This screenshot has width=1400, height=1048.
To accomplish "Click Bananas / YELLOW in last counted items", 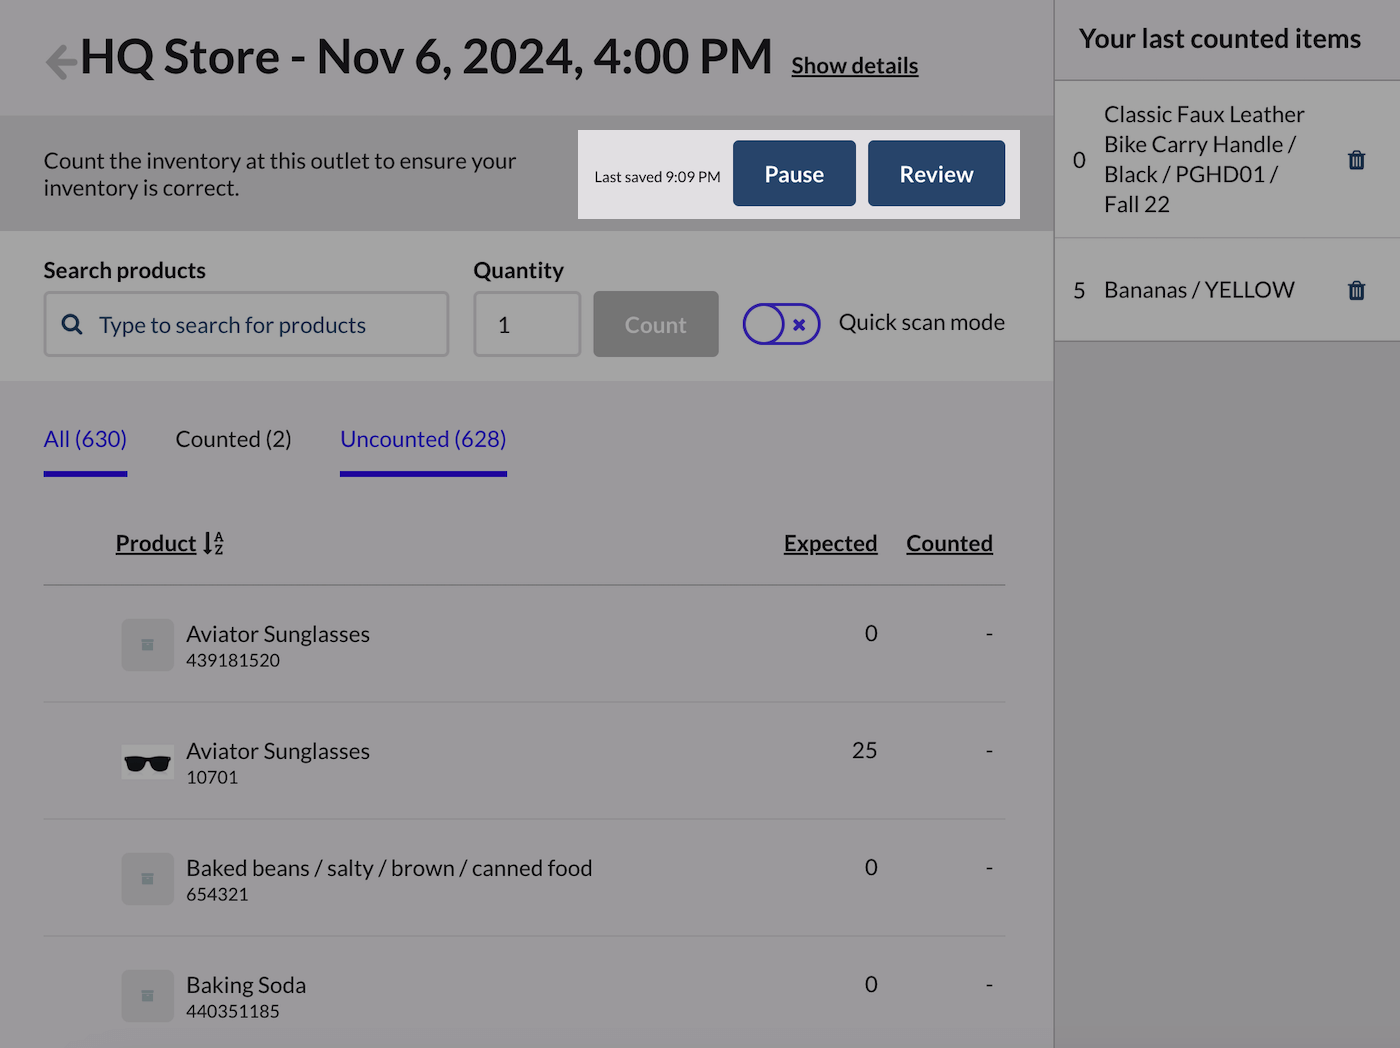I will coord(1199,290).
